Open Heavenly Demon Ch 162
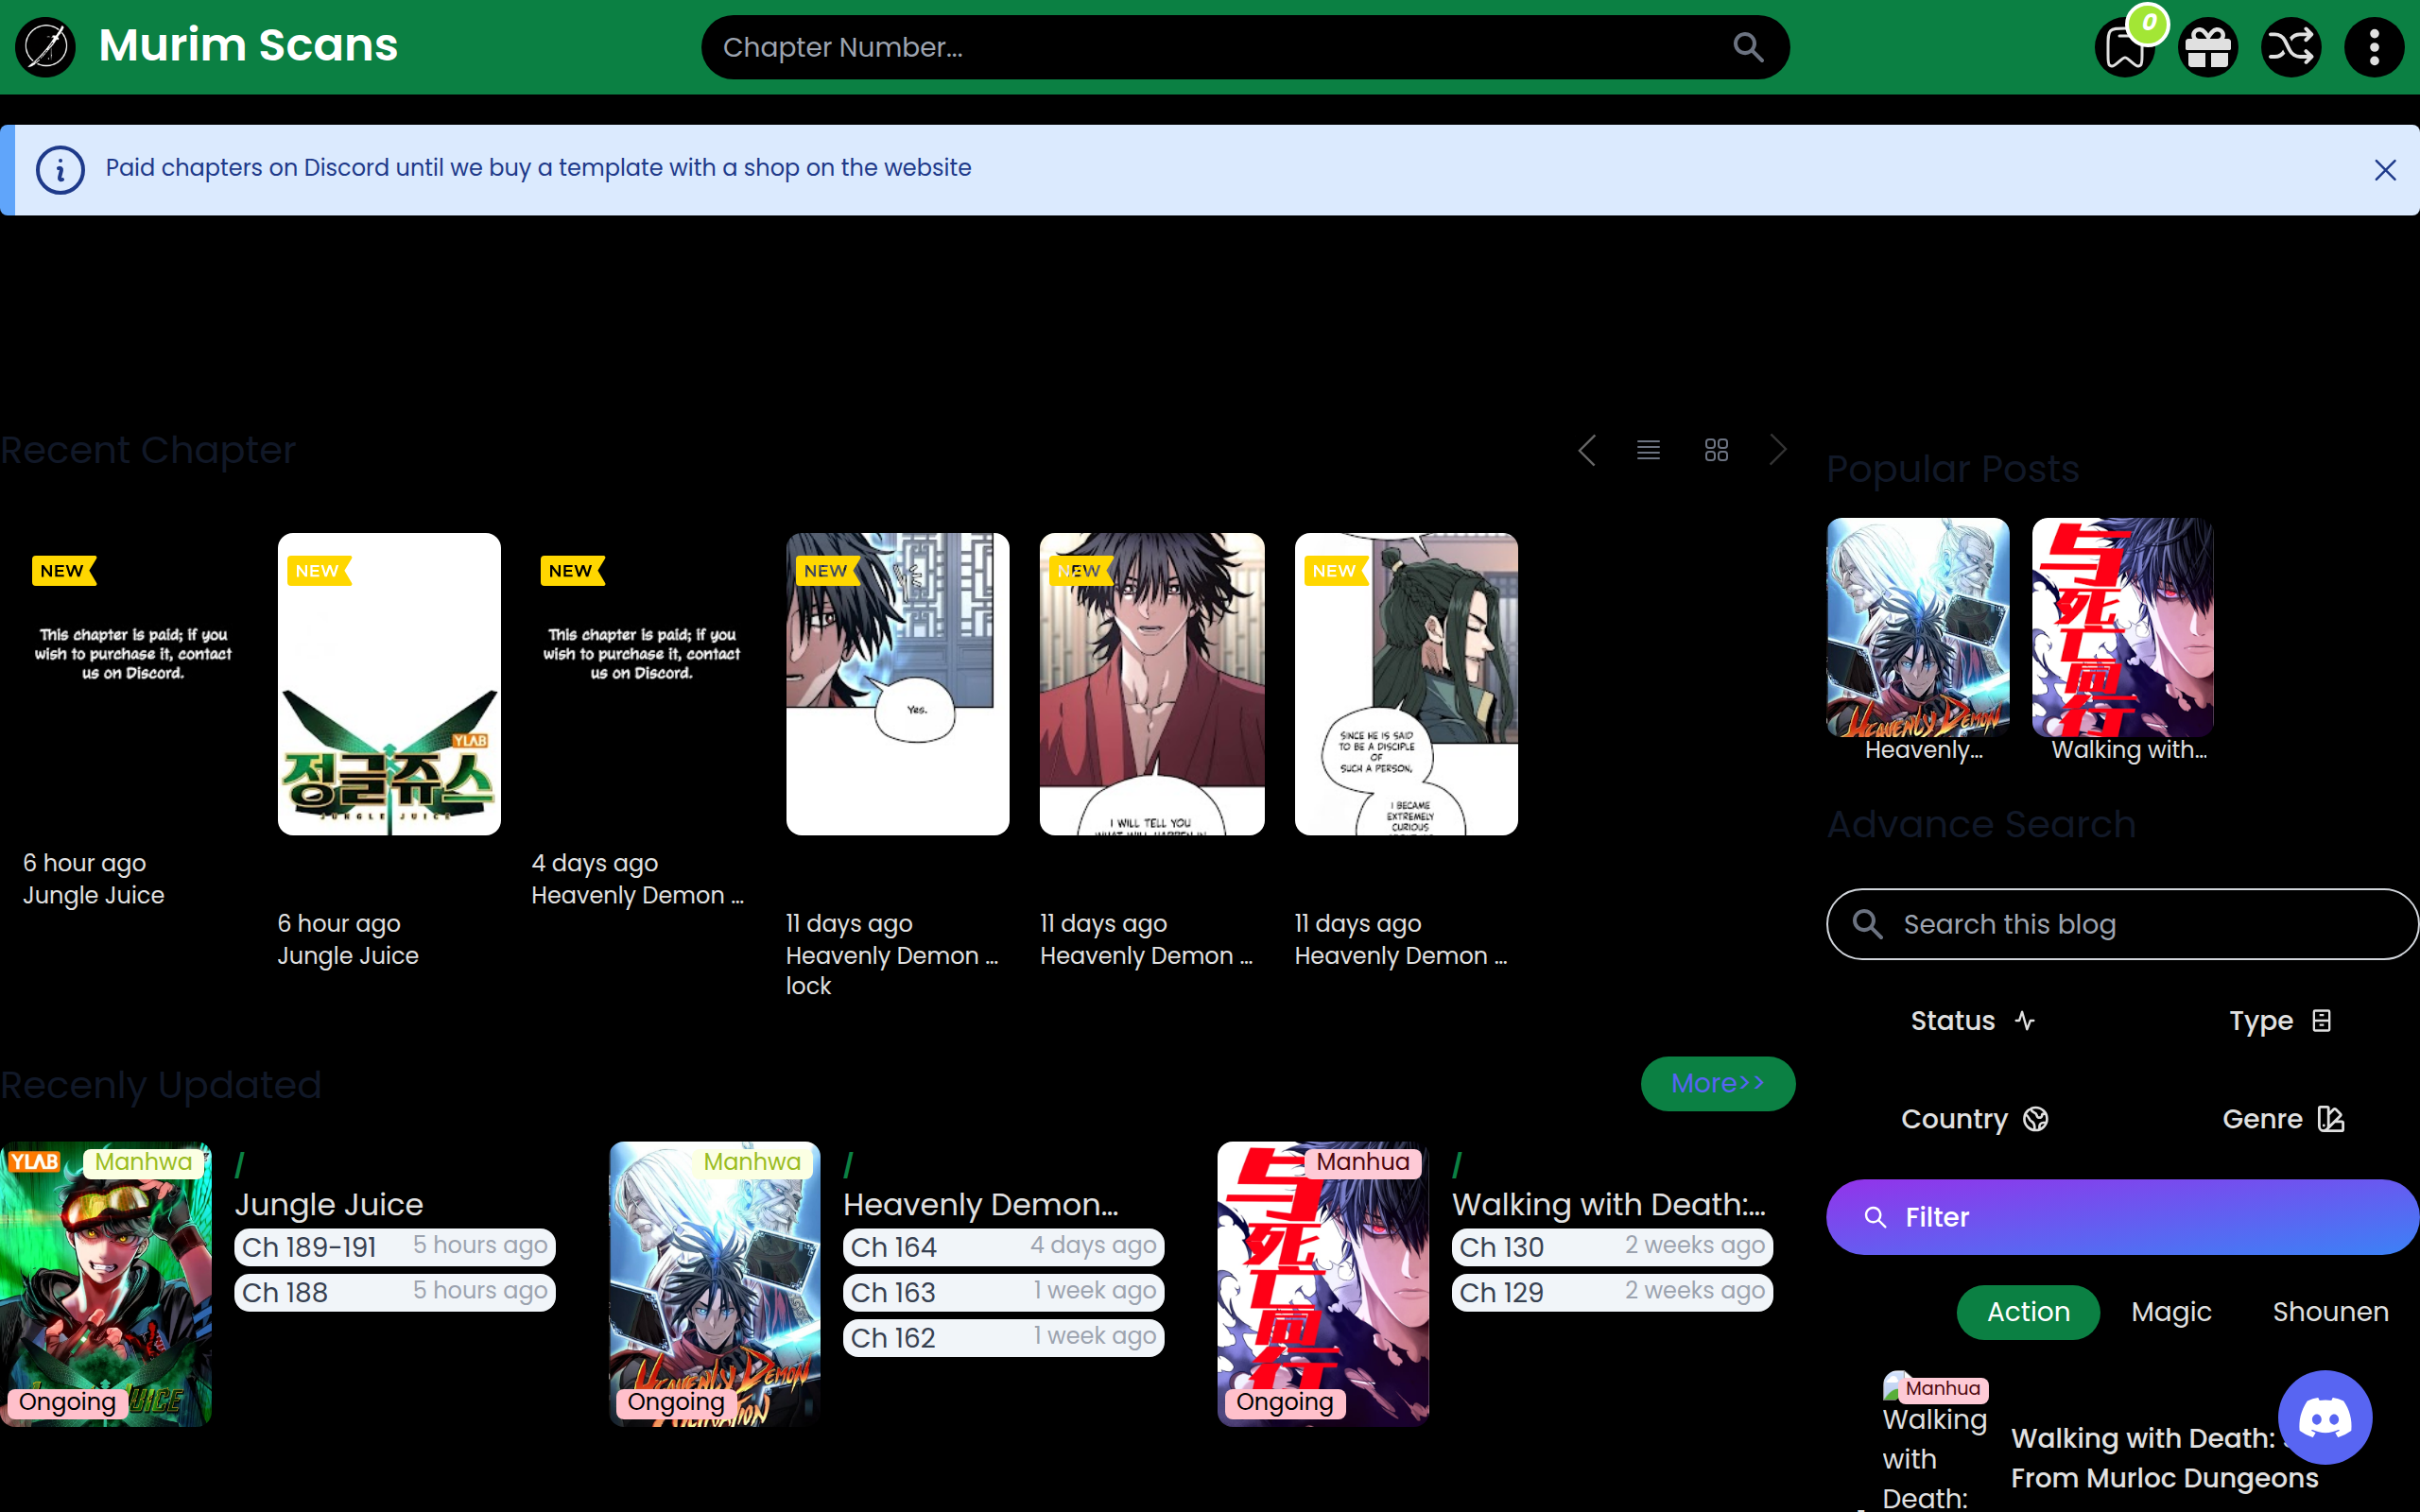Screen dimensions: 2420x1512 click(x=1003, y=1338)
